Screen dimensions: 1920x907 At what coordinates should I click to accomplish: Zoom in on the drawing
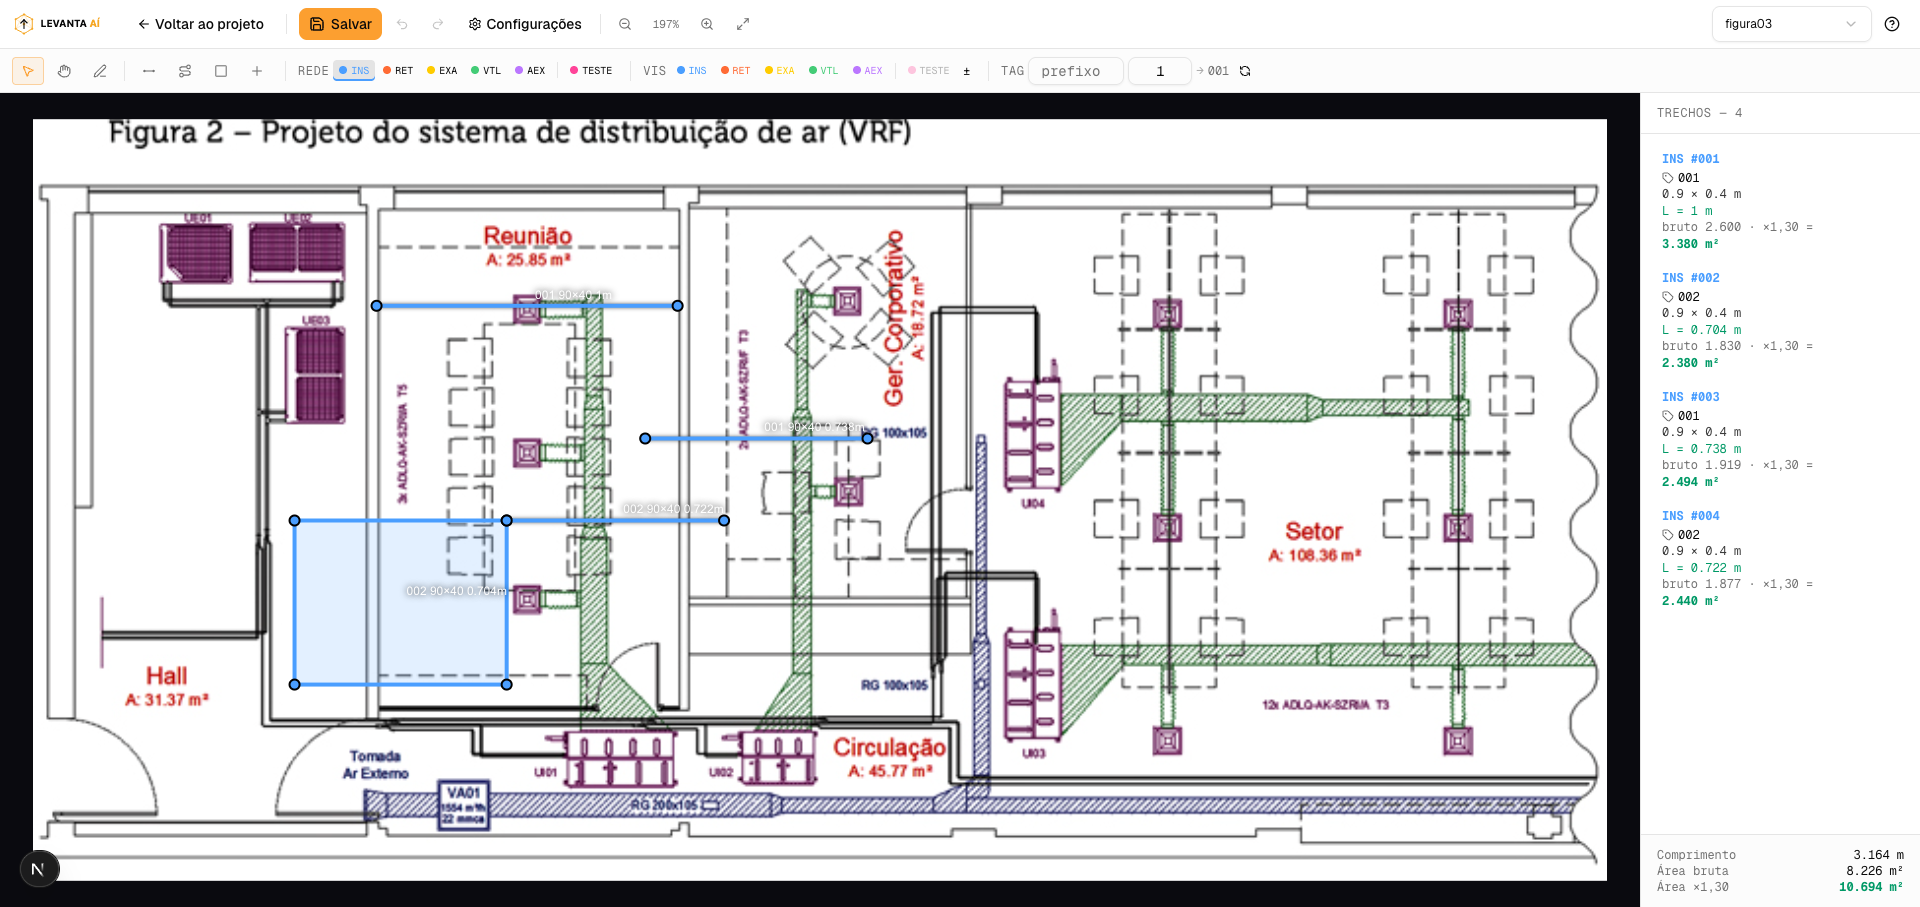[x=707, y=24]
